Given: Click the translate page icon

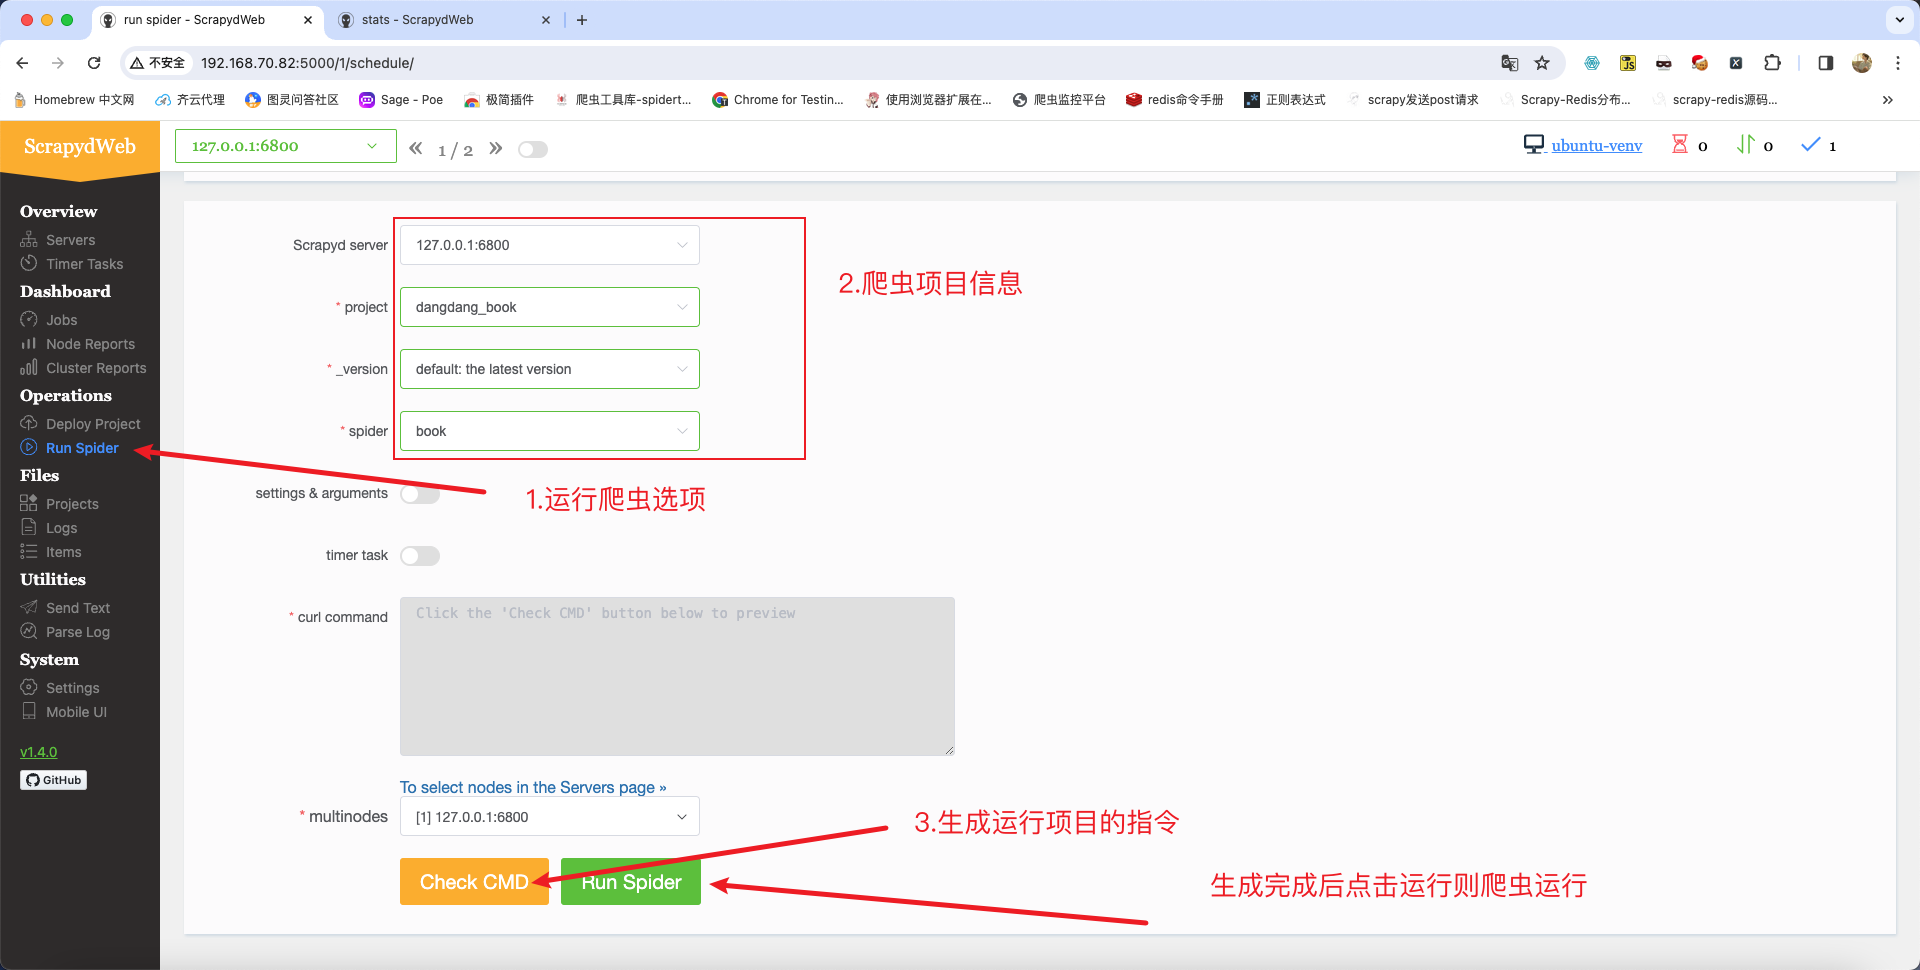Looking at the screenshot, I should tap(1510, 63).
